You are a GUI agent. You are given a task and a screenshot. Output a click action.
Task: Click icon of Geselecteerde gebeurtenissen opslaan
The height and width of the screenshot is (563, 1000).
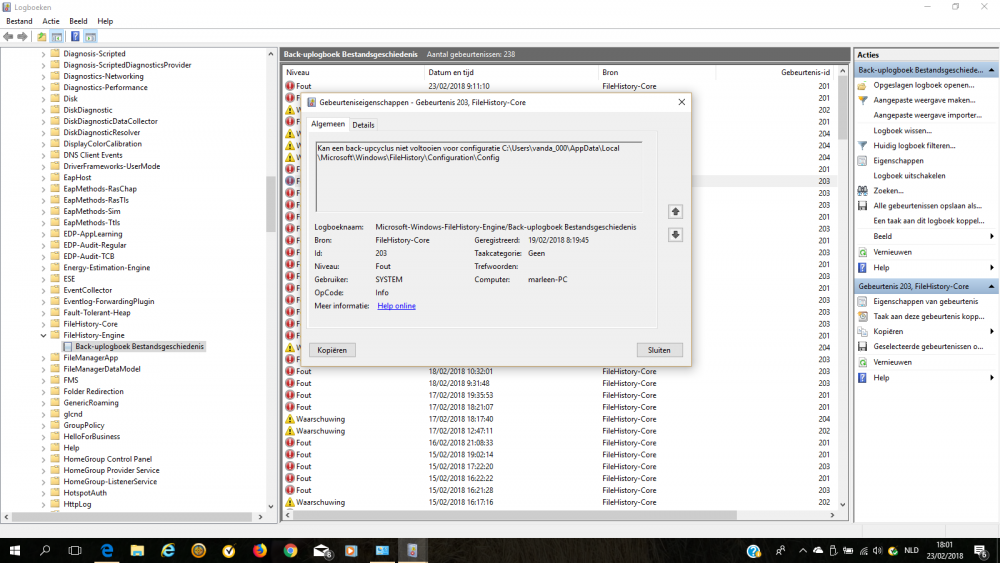point(862,347)
